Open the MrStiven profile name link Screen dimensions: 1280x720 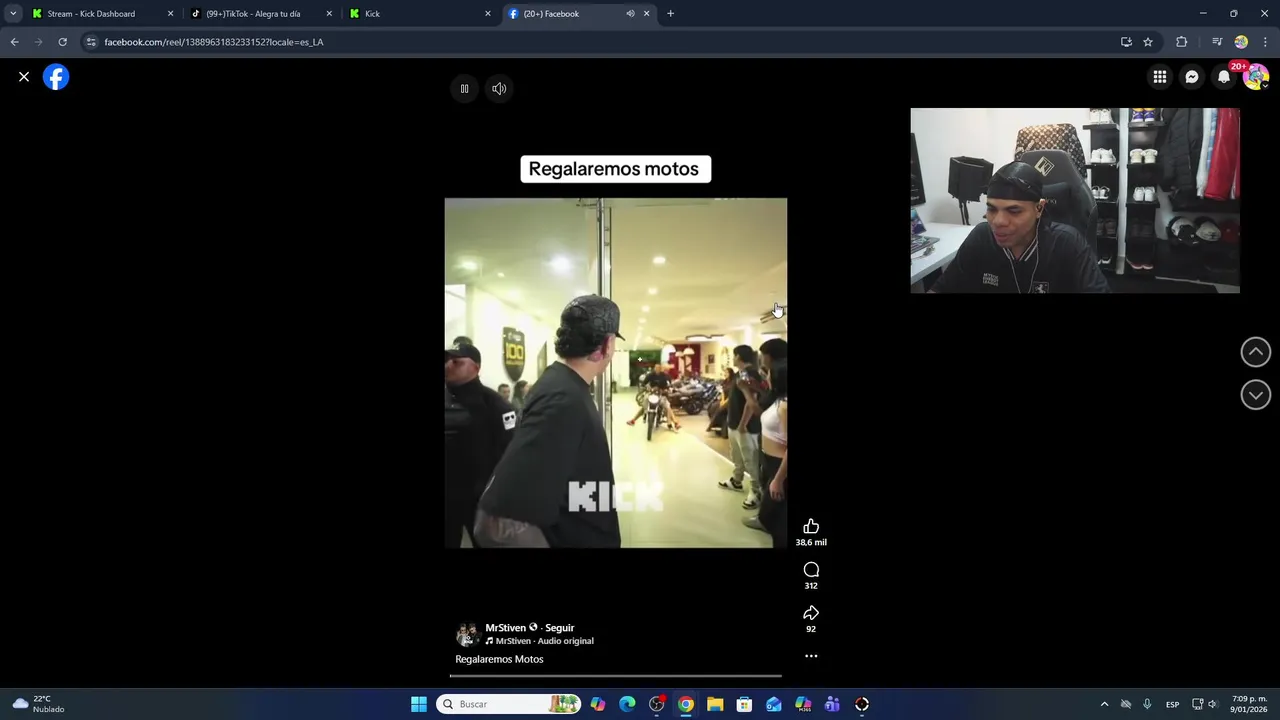pos(506,628)
